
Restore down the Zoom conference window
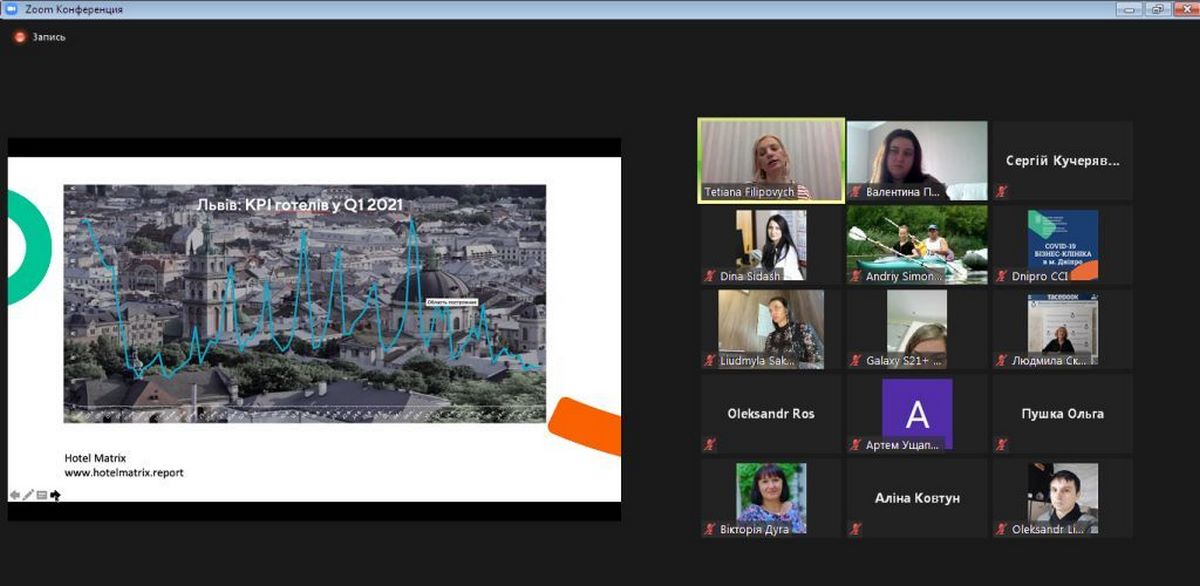tap(1158, 9)
